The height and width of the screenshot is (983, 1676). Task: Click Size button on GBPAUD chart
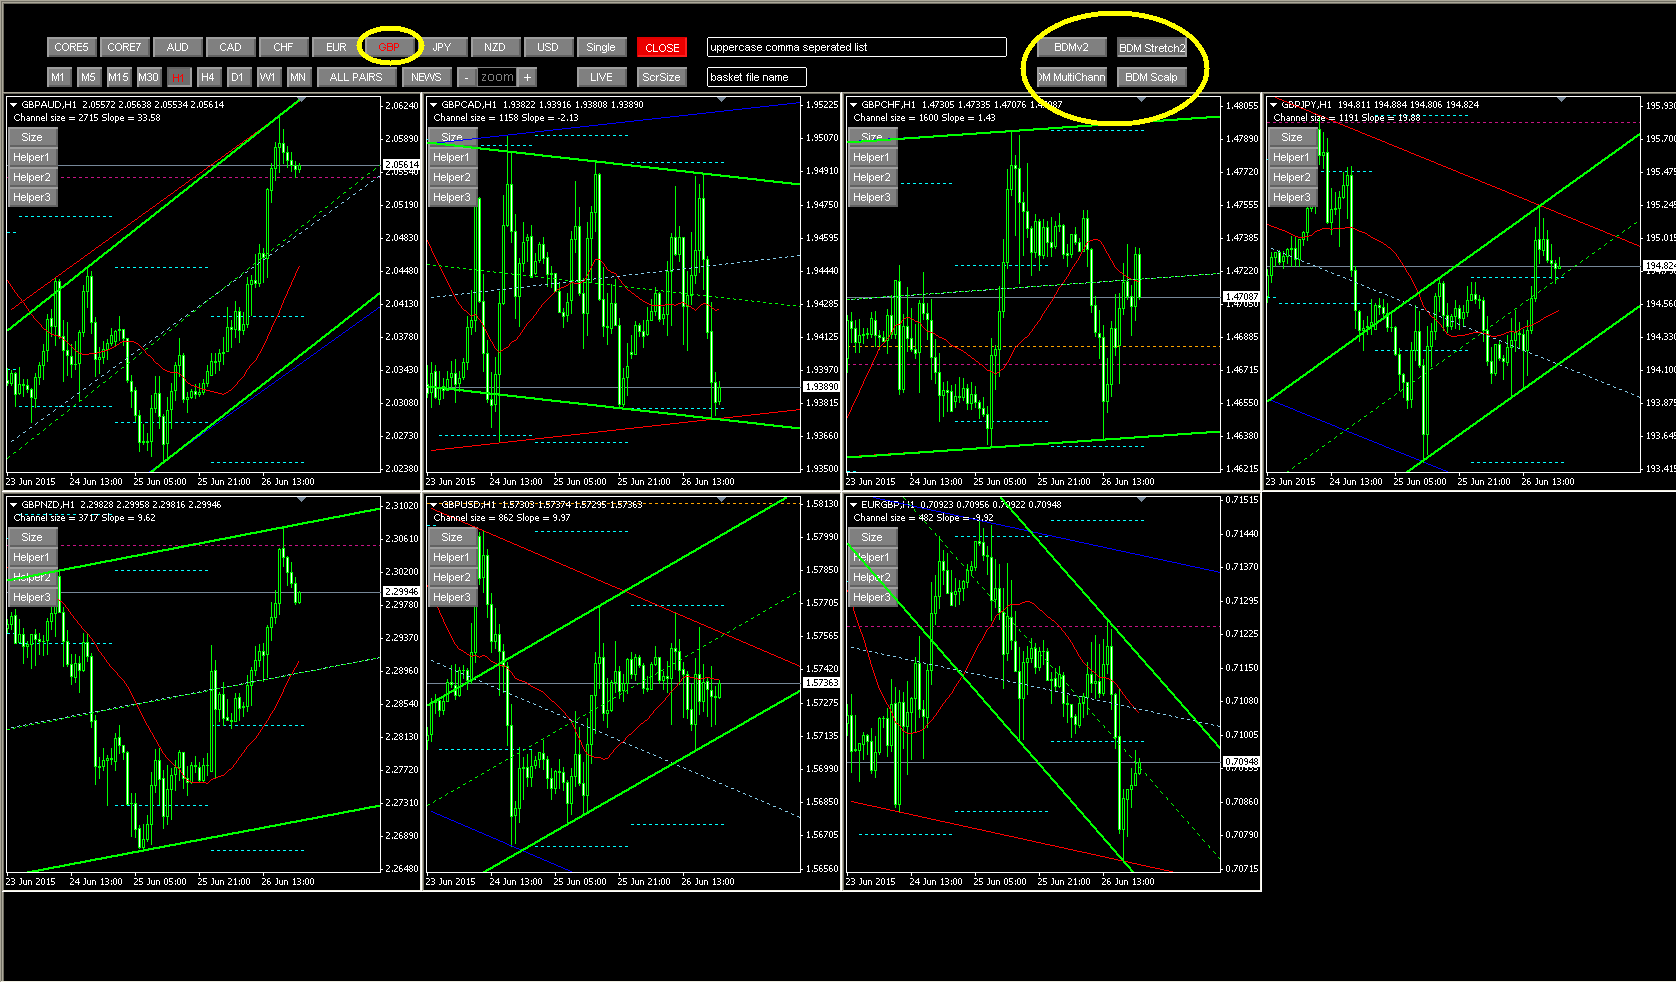[32, 137]
